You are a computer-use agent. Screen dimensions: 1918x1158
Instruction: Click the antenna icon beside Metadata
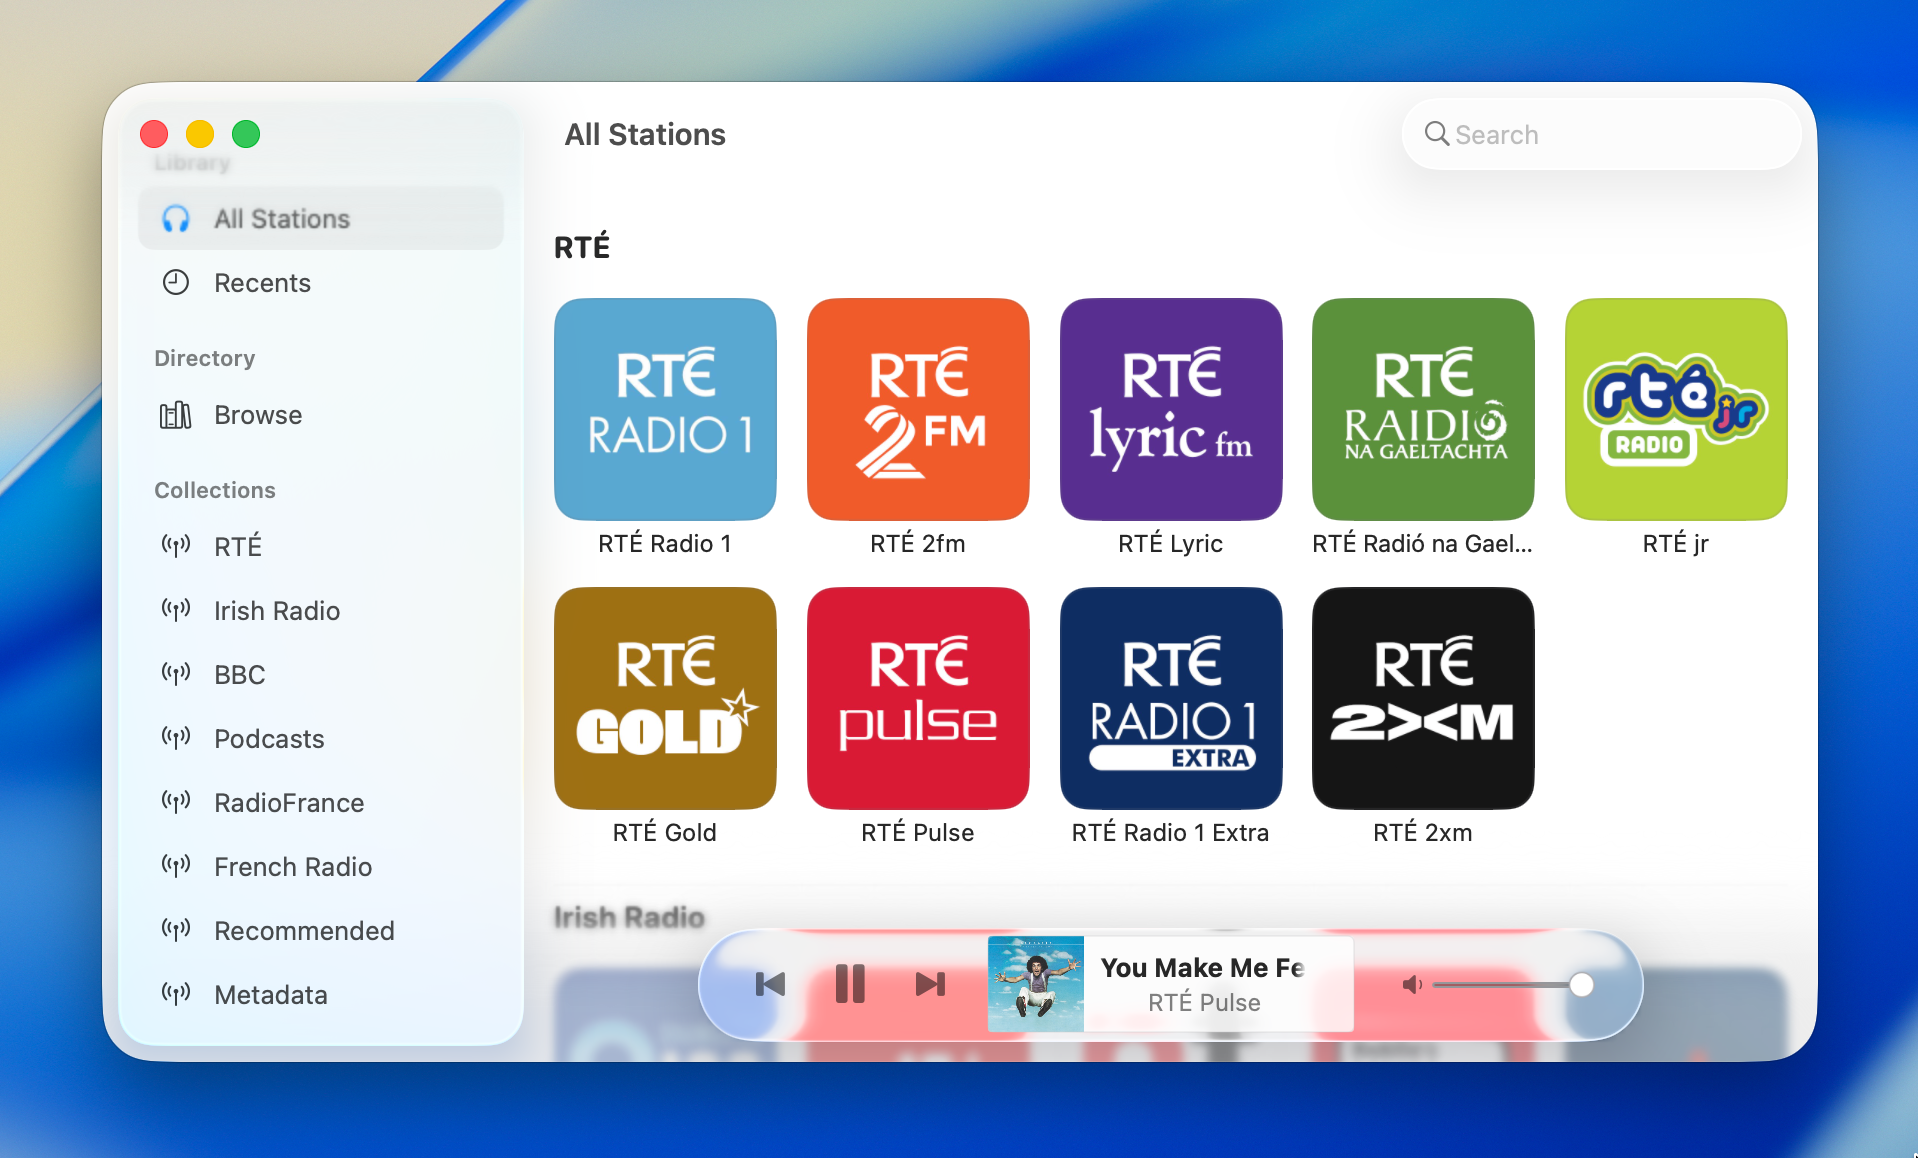[176, 994]
